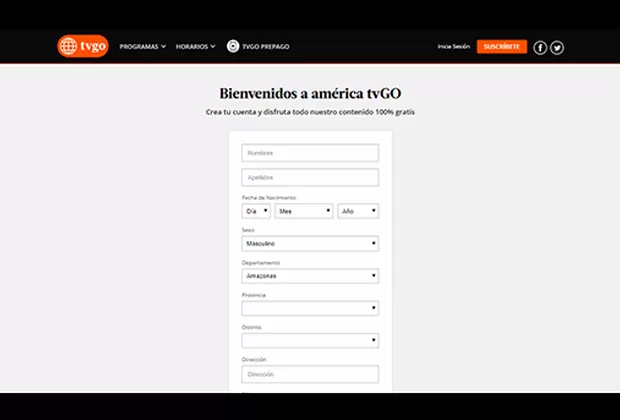Click the Suscríbete button

[x=502, y=46]
